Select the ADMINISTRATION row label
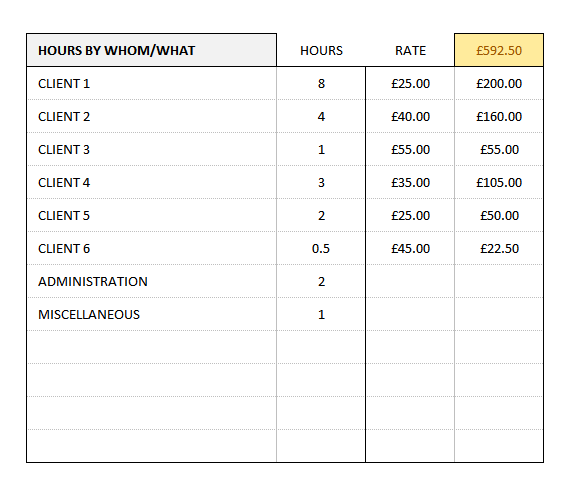 coord(151,281)
